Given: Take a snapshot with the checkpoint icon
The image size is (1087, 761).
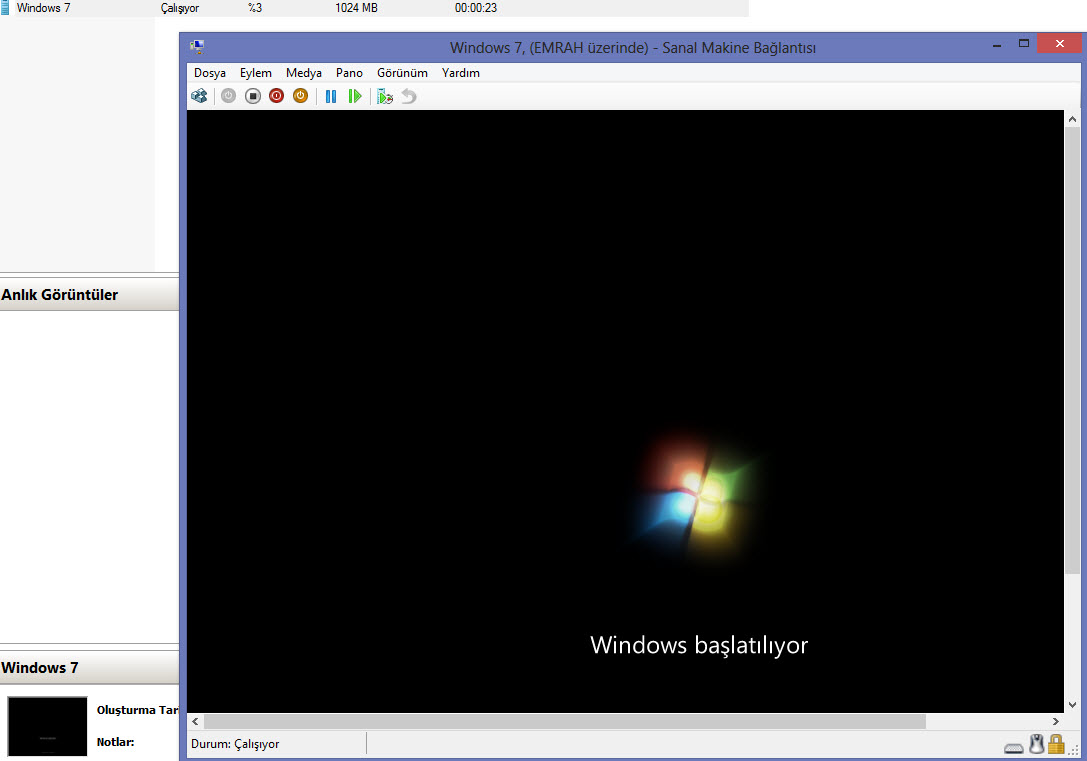Looking at the screenshot, I should tap(385, 96).
